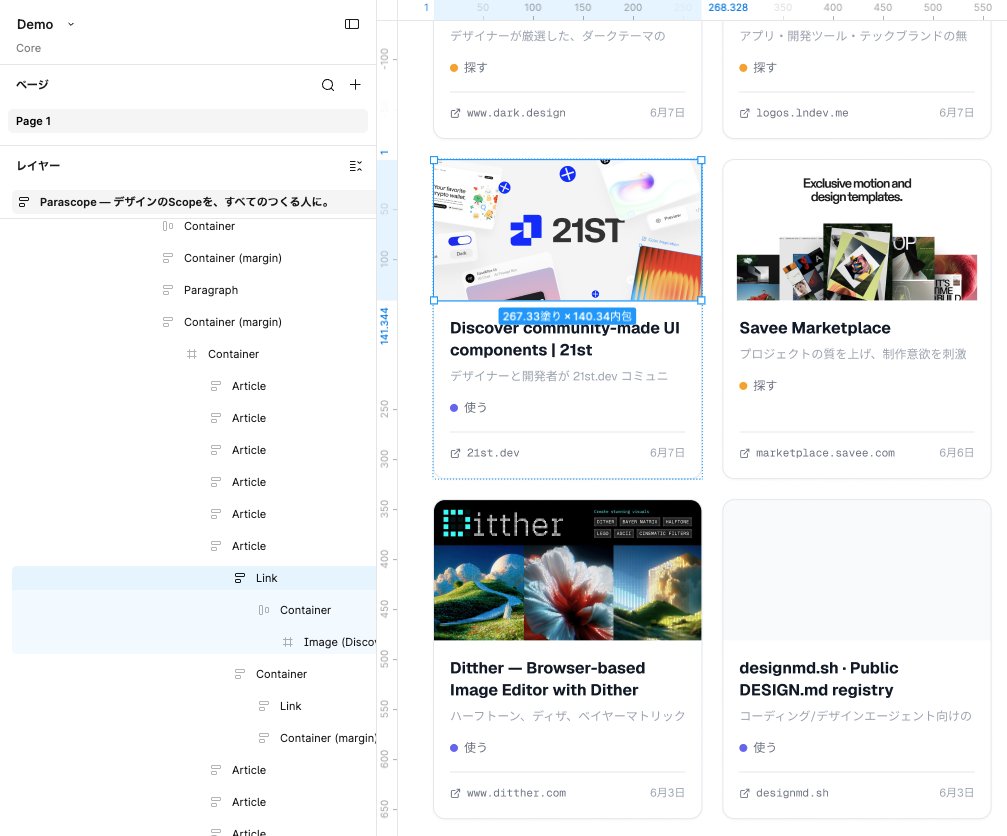This screenshot has height=836, width=1007.
Task: Click the デザイナーと開発者が 21st.dev description text
Action: pos(559,376)
